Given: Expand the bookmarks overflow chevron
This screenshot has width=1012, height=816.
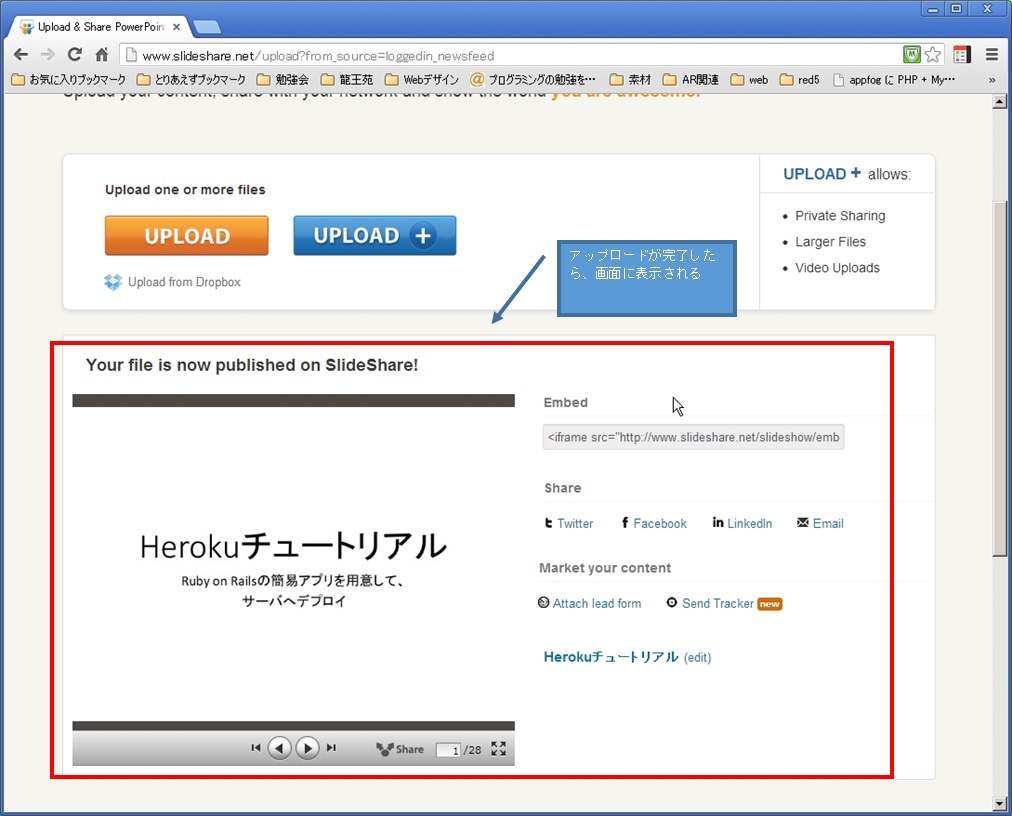Looking at the screenshot, I should click(992, 80).
